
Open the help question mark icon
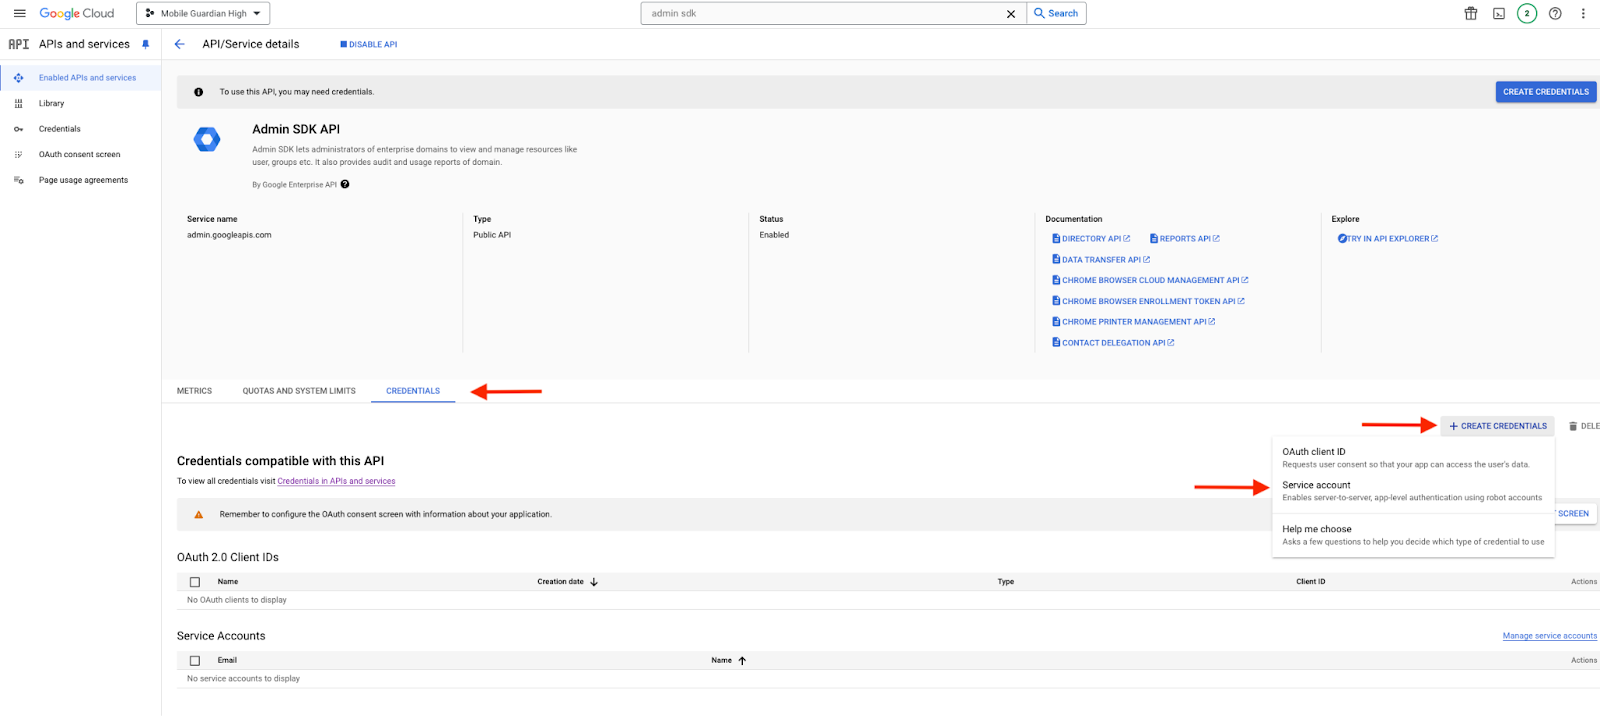pos(1555,14)
